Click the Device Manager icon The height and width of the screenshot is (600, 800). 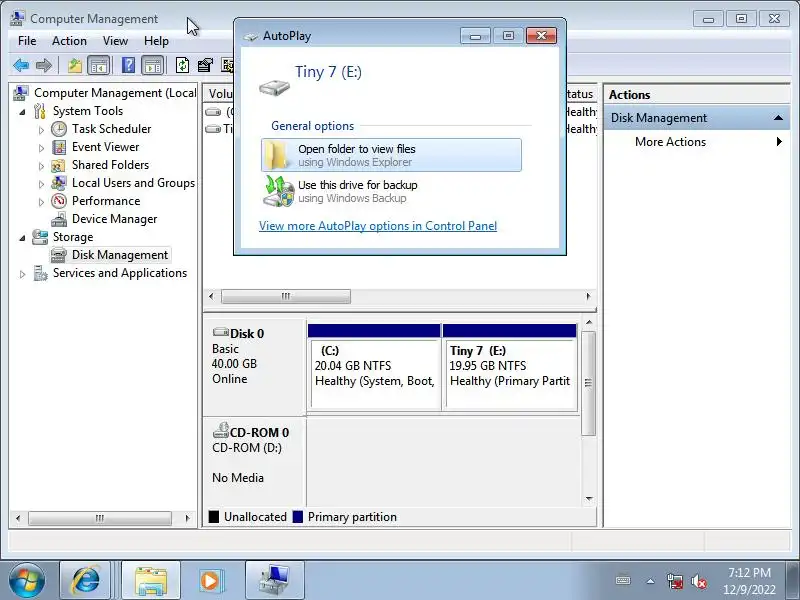59,219
